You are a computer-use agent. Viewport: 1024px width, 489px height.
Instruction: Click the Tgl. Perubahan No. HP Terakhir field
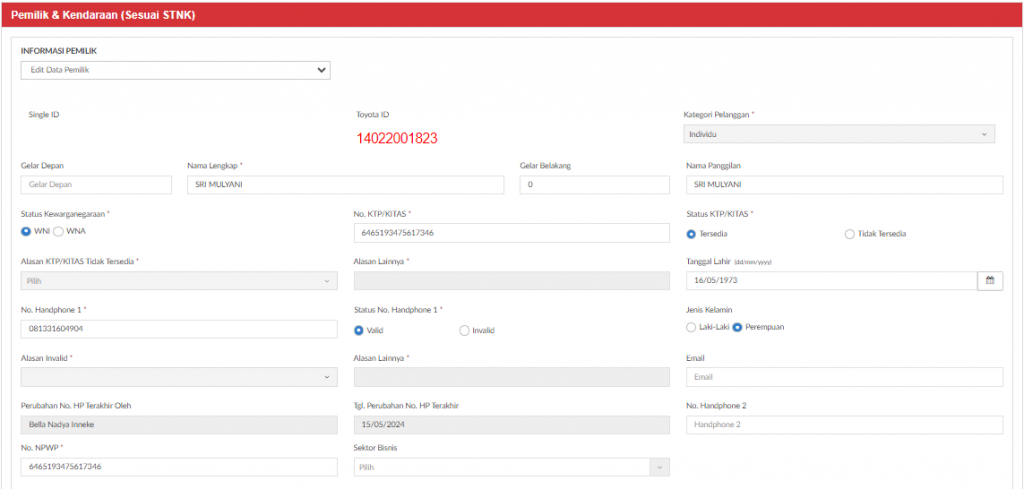click(x=511, y=425)
